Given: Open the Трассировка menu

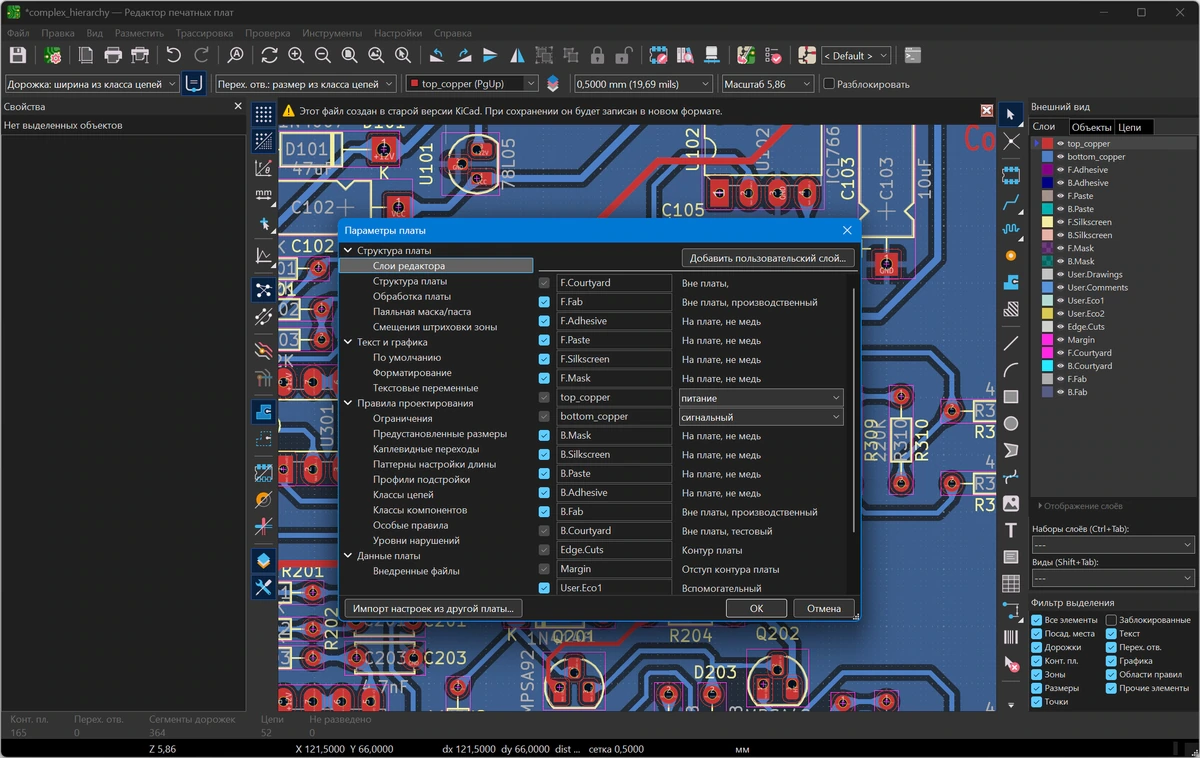Looking at the screenshot, I should (204, 33).
